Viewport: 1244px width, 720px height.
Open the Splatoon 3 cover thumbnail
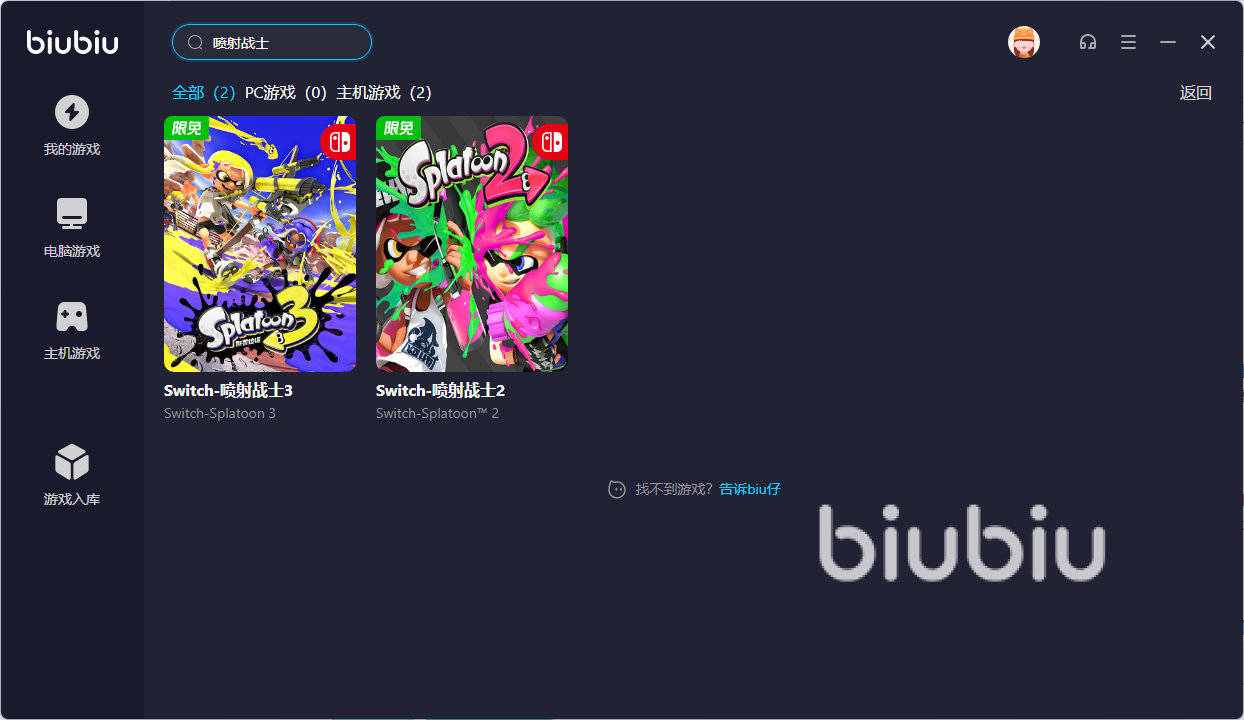[260, 244]
